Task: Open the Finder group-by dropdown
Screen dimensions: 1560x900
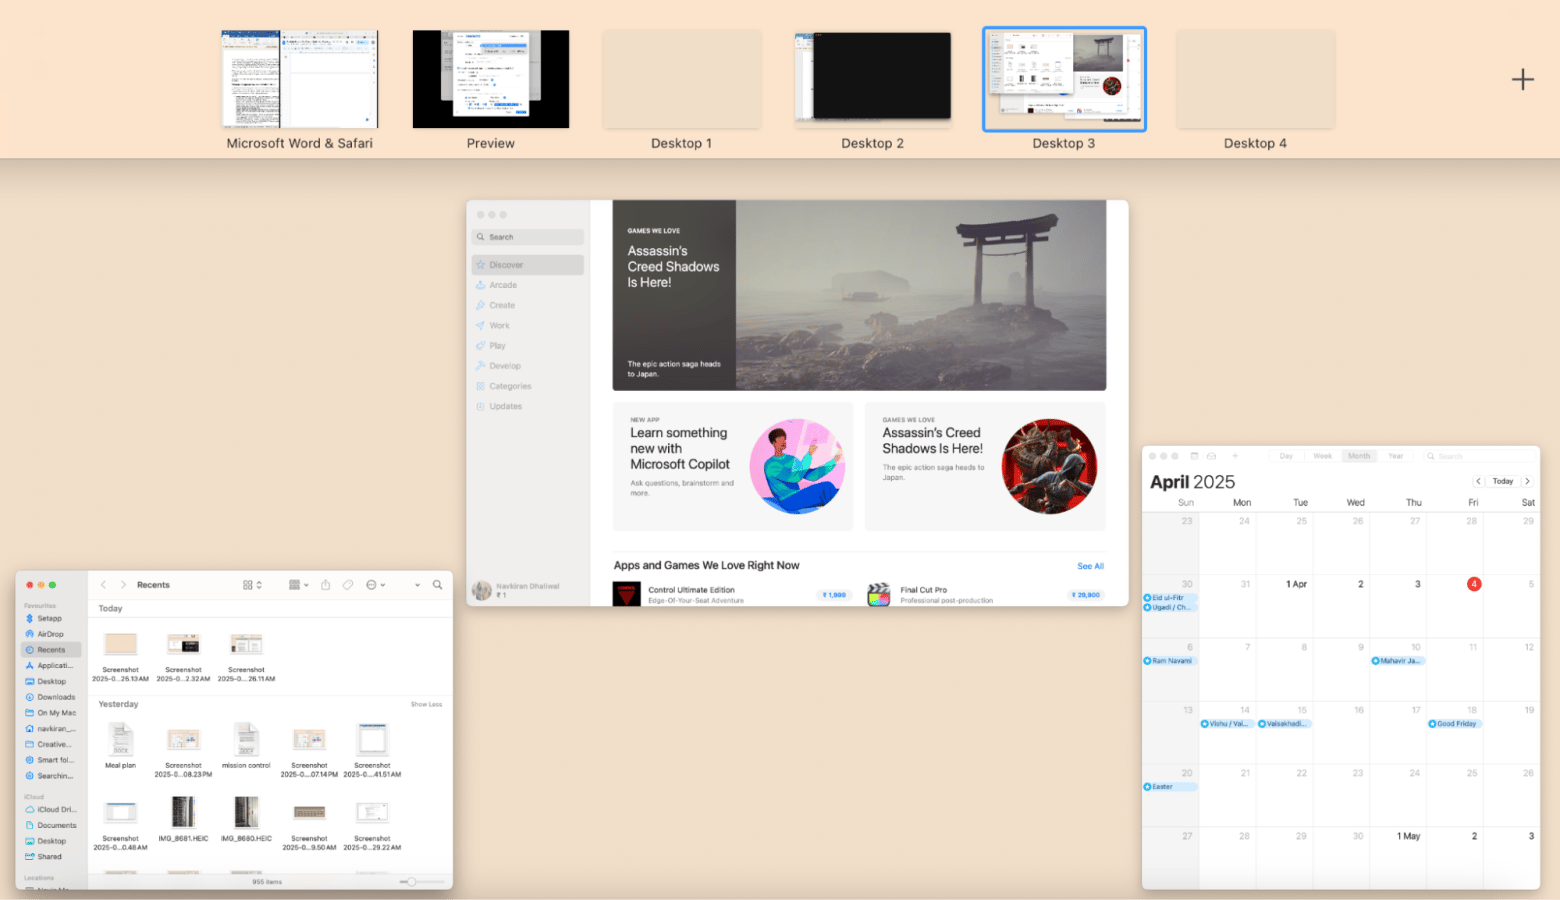Action: pyautogui.click(x=298, y=585)
